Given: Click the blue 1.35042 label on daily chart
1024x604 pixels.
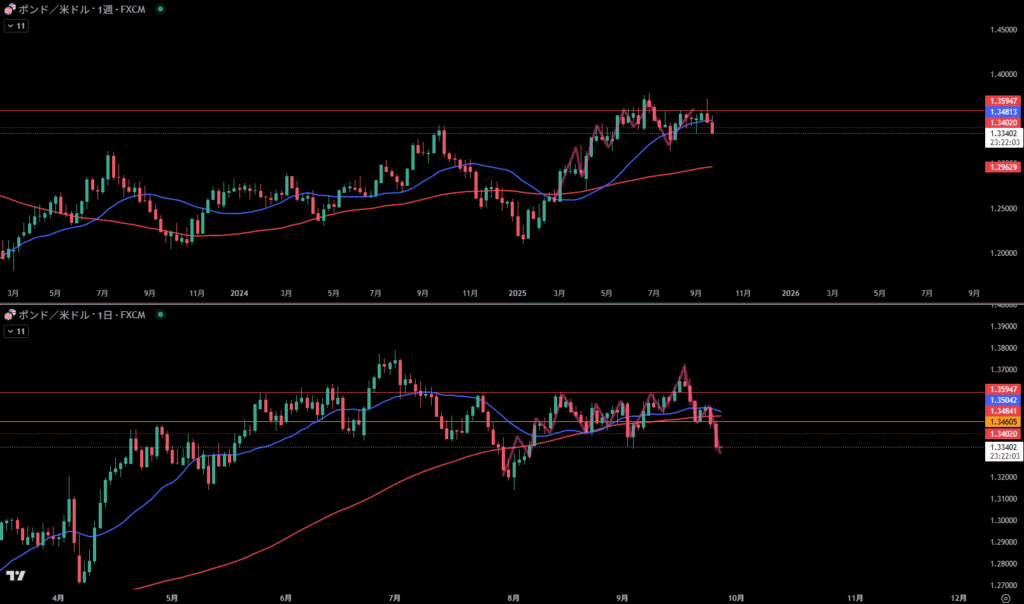Looking at the screenshot, I should (1003, 400).
